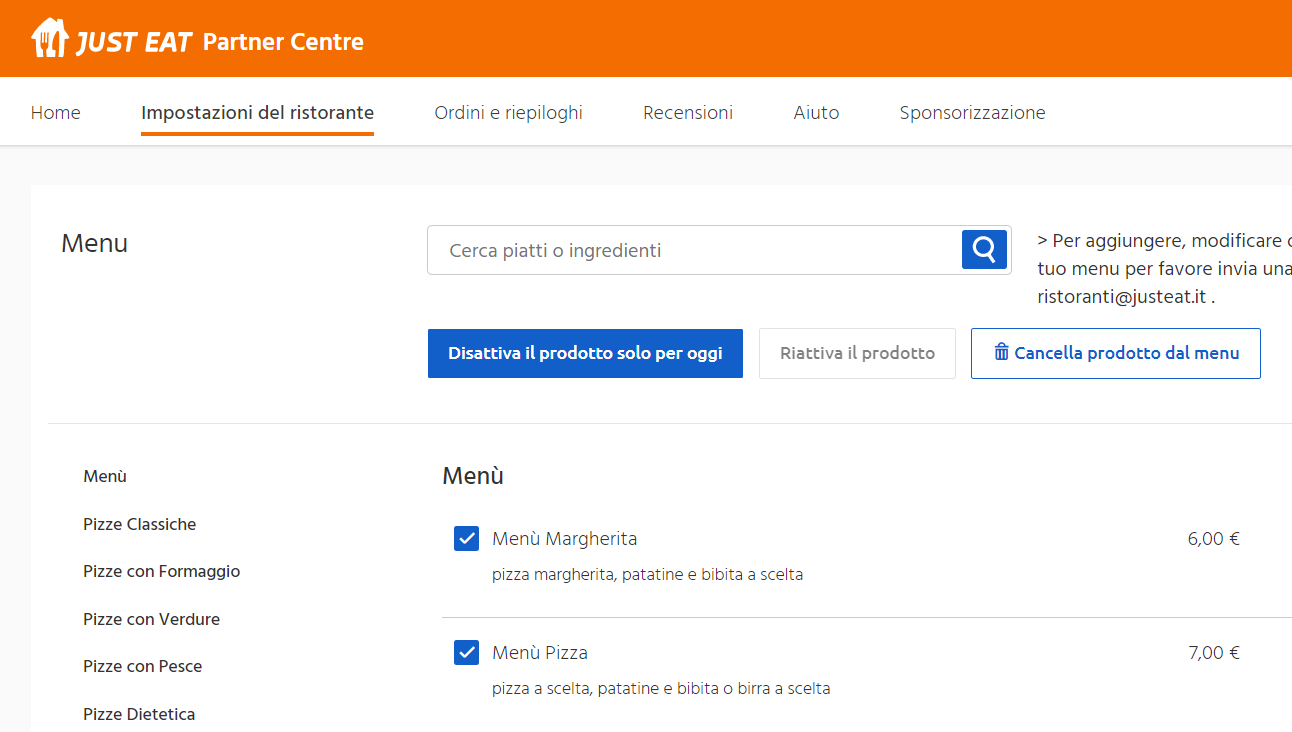Go to the Aiuto tab
This screenshot has width=1292, height=732.
tap(816, 113)
